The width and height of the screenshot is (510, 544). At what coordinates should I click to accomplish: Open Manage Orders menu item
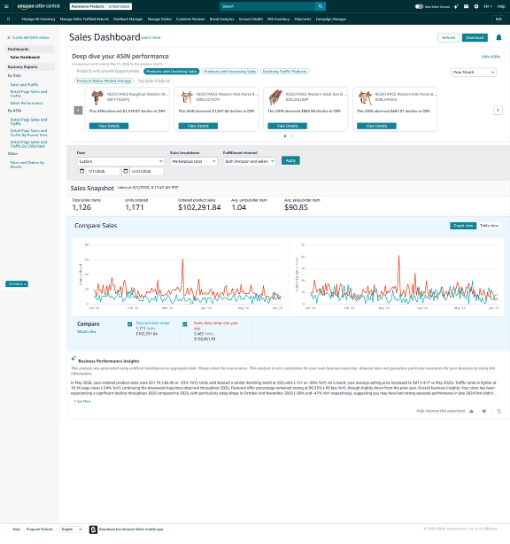160,19
